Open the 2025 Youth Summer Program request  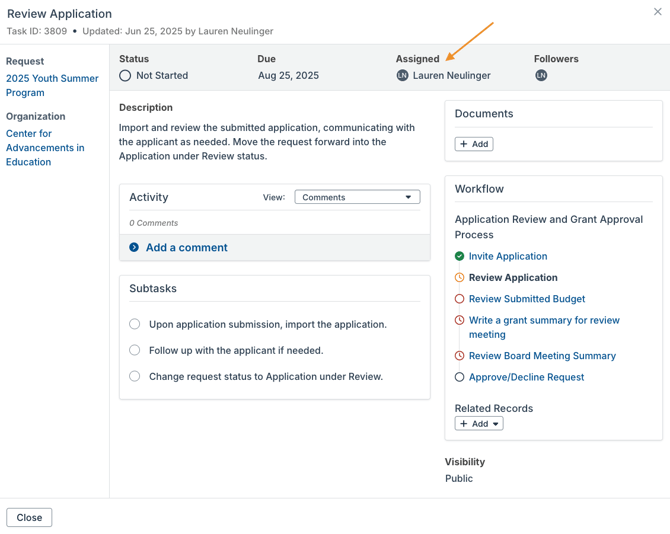tap(52, 85)
